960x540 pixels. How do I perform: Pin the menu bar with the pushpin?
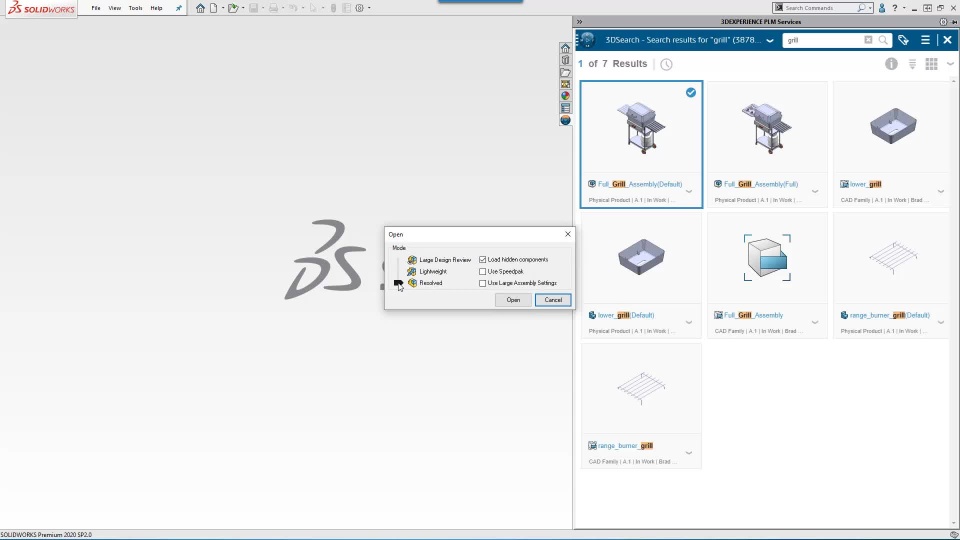pos(178,8)
